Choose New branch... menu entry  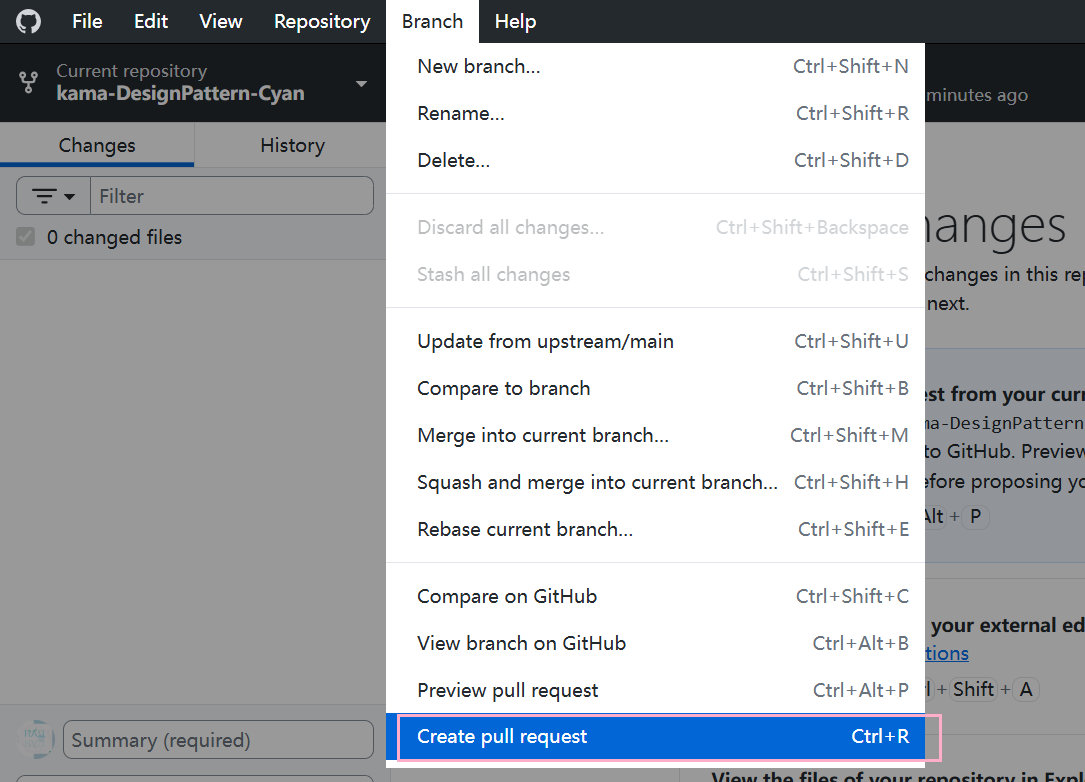coord(655,66)
